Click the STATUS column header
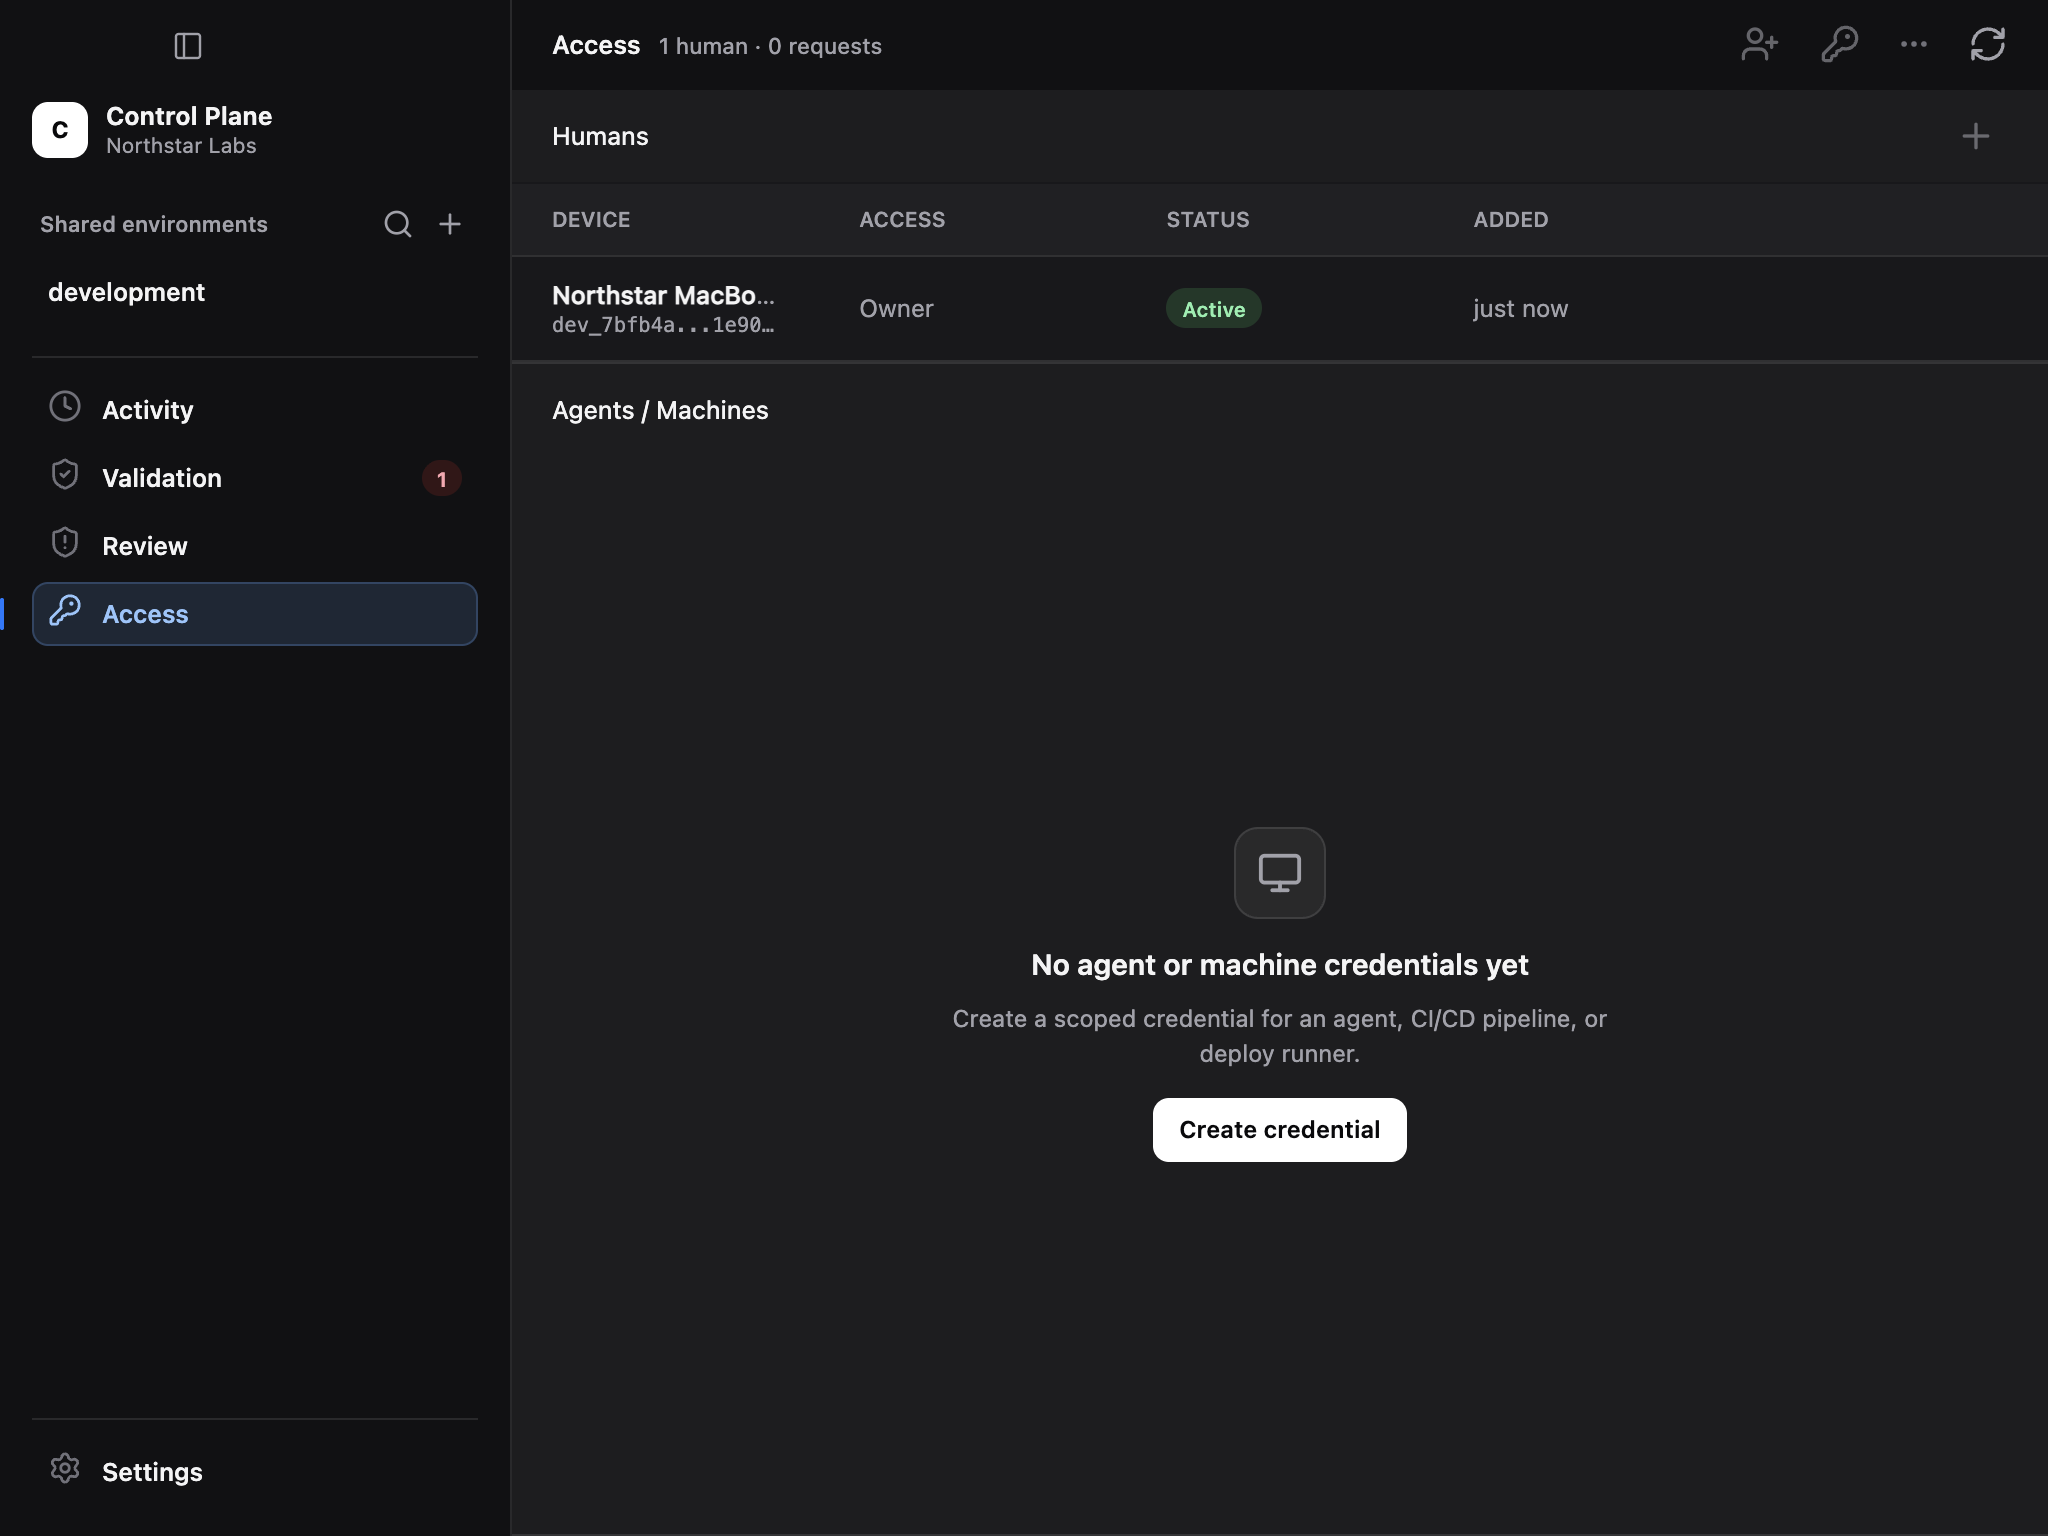The image size is (2048, 1536). click(1208, 220)
